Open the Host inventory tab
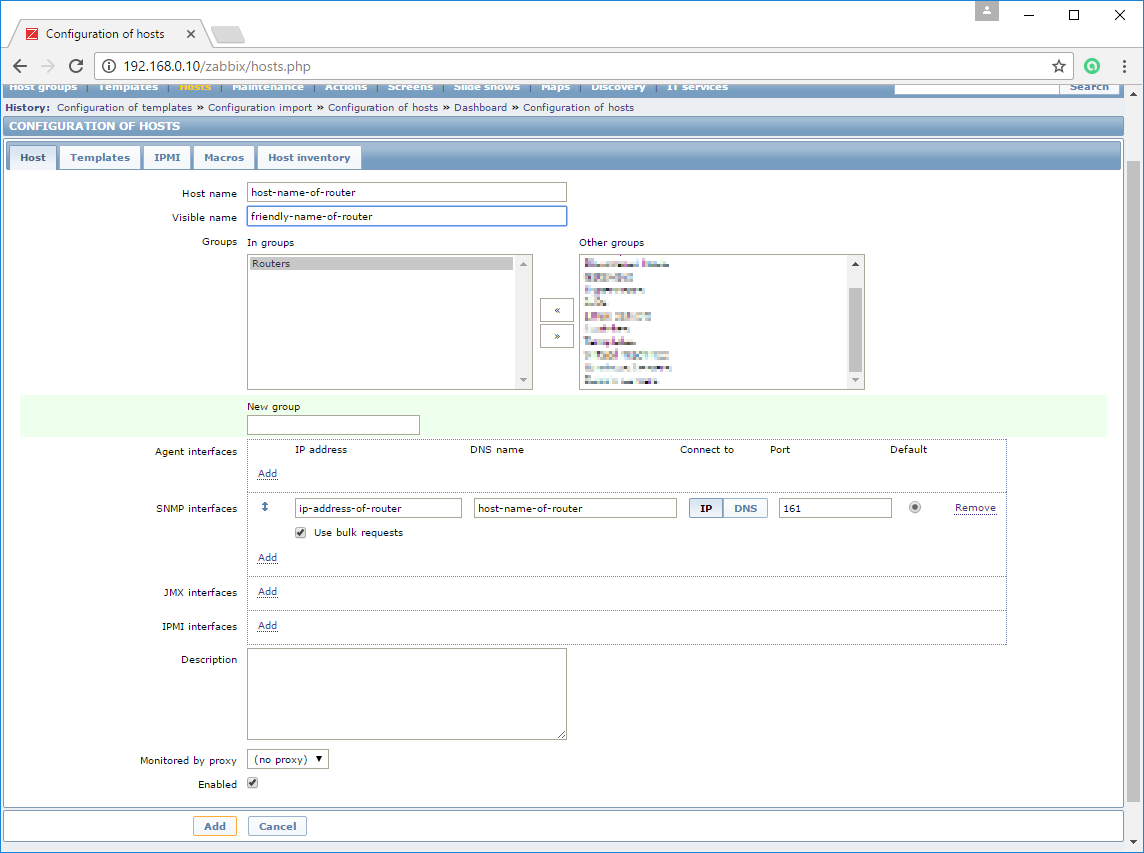Image resolution: width=1144 pixels, height=853 pixels. pyautogui.click(x=309, y=158)
